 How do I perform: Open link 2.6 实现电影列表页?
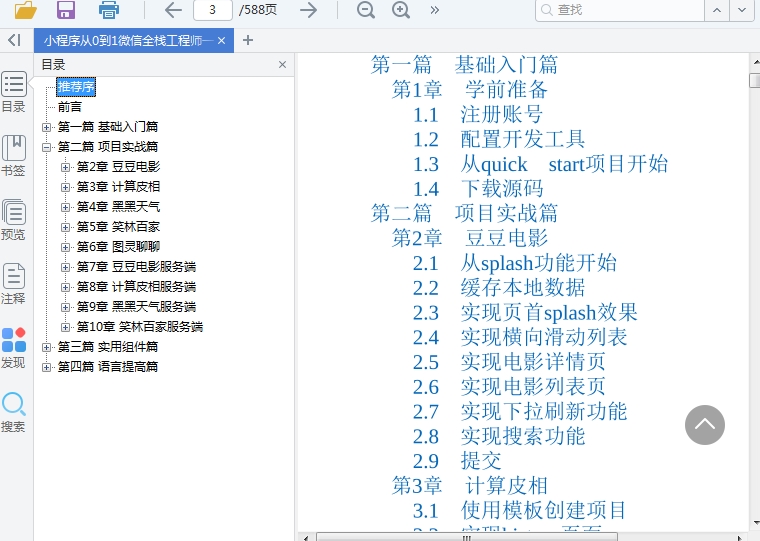click(509, 386)
